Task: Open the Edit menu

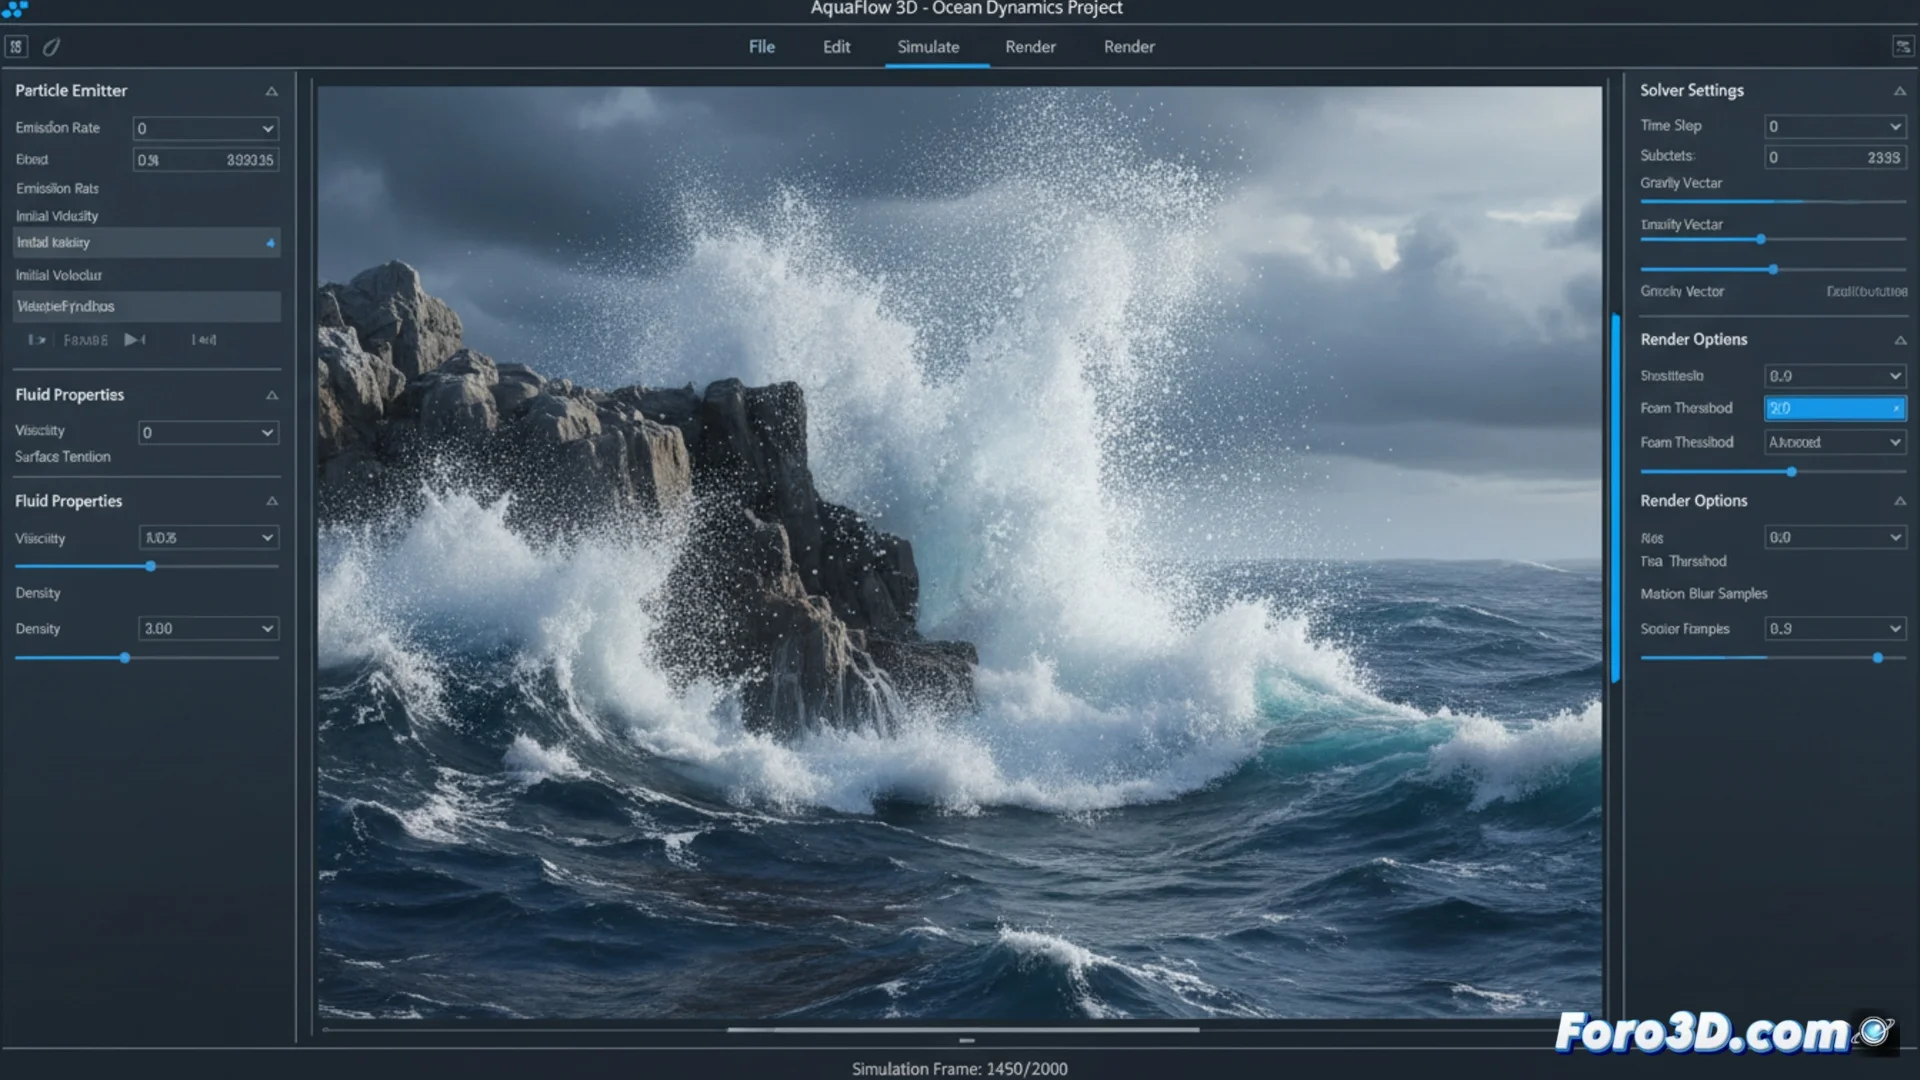Action: click(836, 47)
